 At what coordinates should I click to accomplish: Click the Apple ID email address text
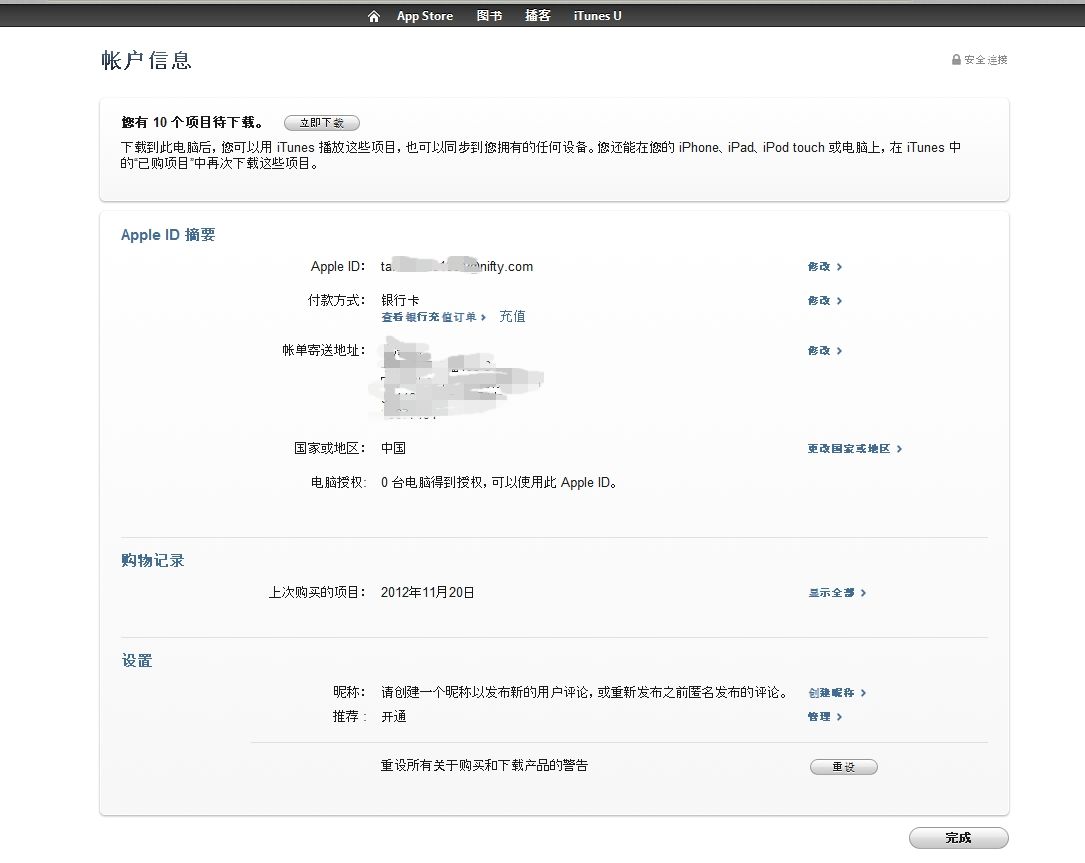click(x=457, y=267)
